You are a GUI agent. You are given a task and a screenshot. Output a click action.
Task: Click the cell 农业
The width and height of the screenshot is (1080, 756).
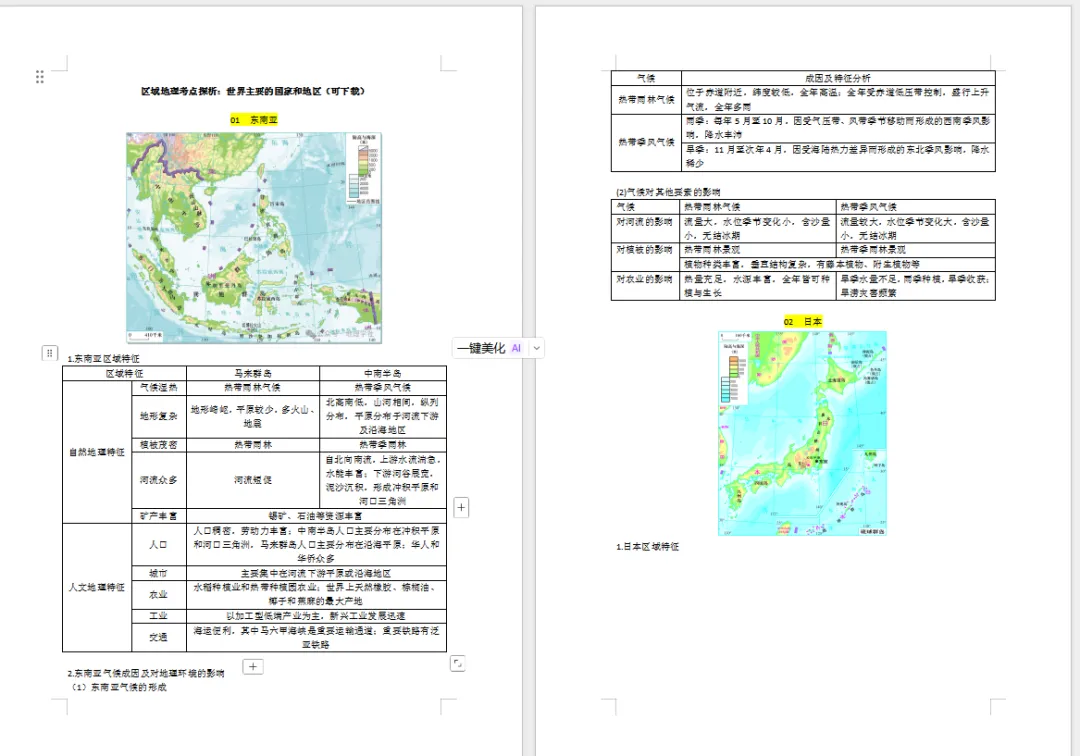tap(158, 594)
